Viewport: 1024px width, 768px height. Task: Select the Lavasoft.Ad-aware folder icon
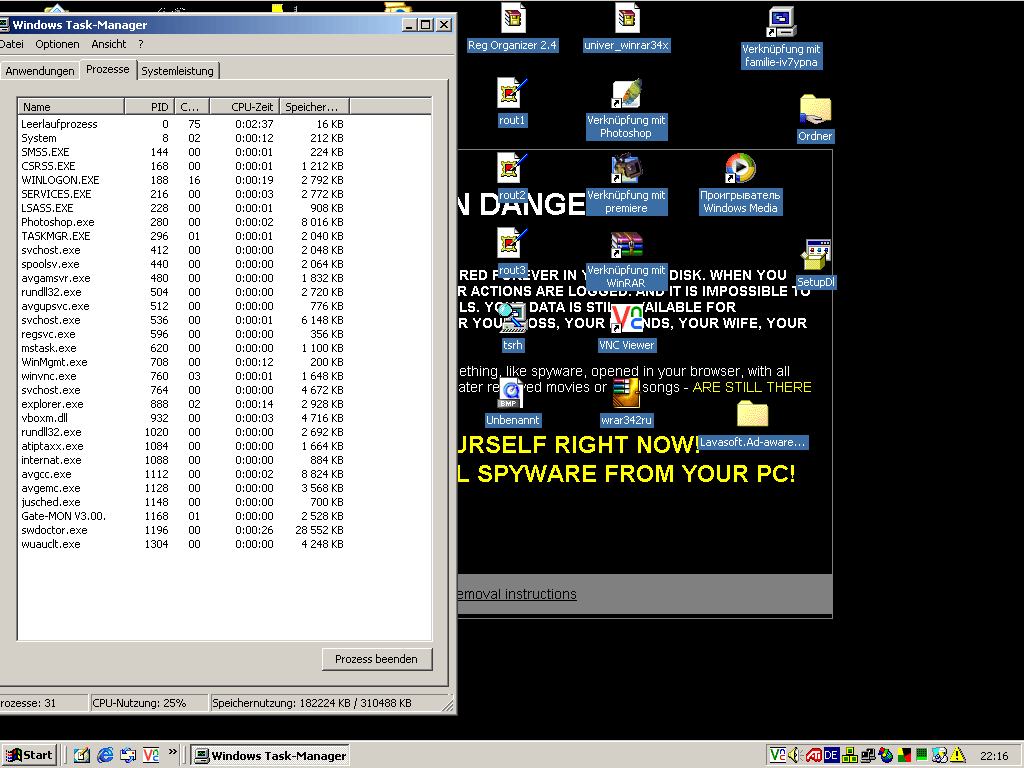point(753,424)
